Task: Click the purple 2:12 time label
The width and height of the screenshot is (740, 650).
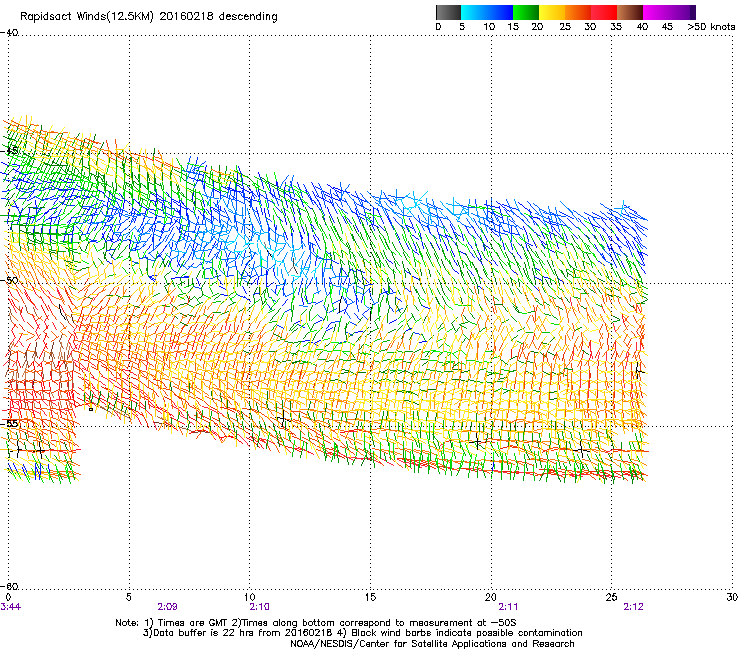Action: pyautogui.click(x=633, y=607)
